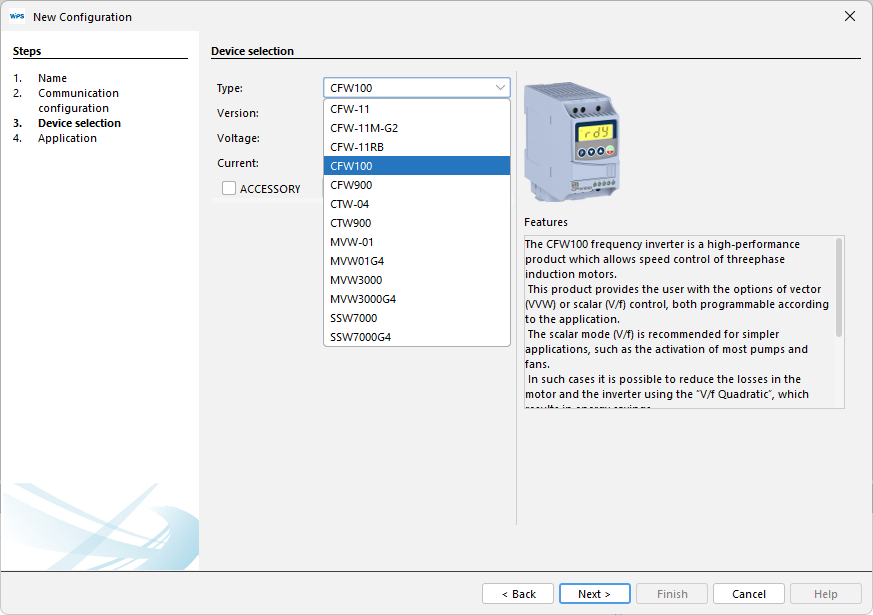Click the Communication configuration step
This screenshot has width=873, height=615.
(x=78, y=100)
